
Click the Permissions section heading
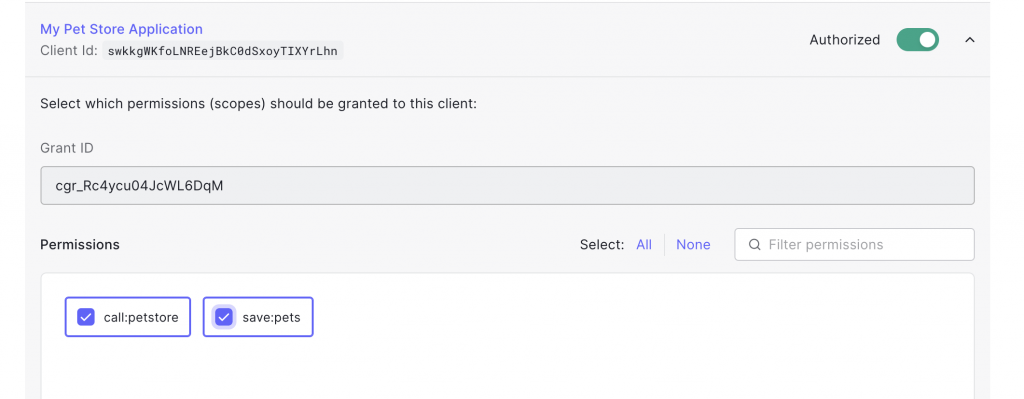(x=80, y=245)
